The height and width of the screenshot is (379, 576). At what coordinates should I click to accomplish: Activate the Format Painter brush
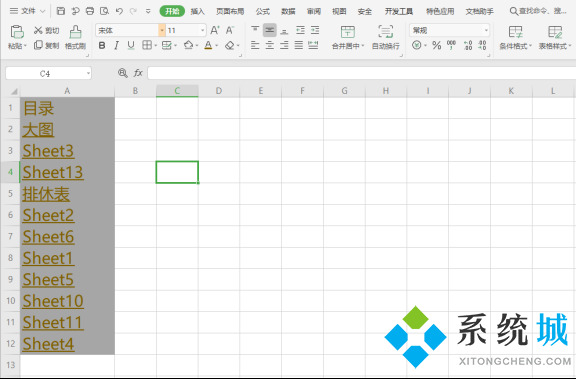pos(75,37)
